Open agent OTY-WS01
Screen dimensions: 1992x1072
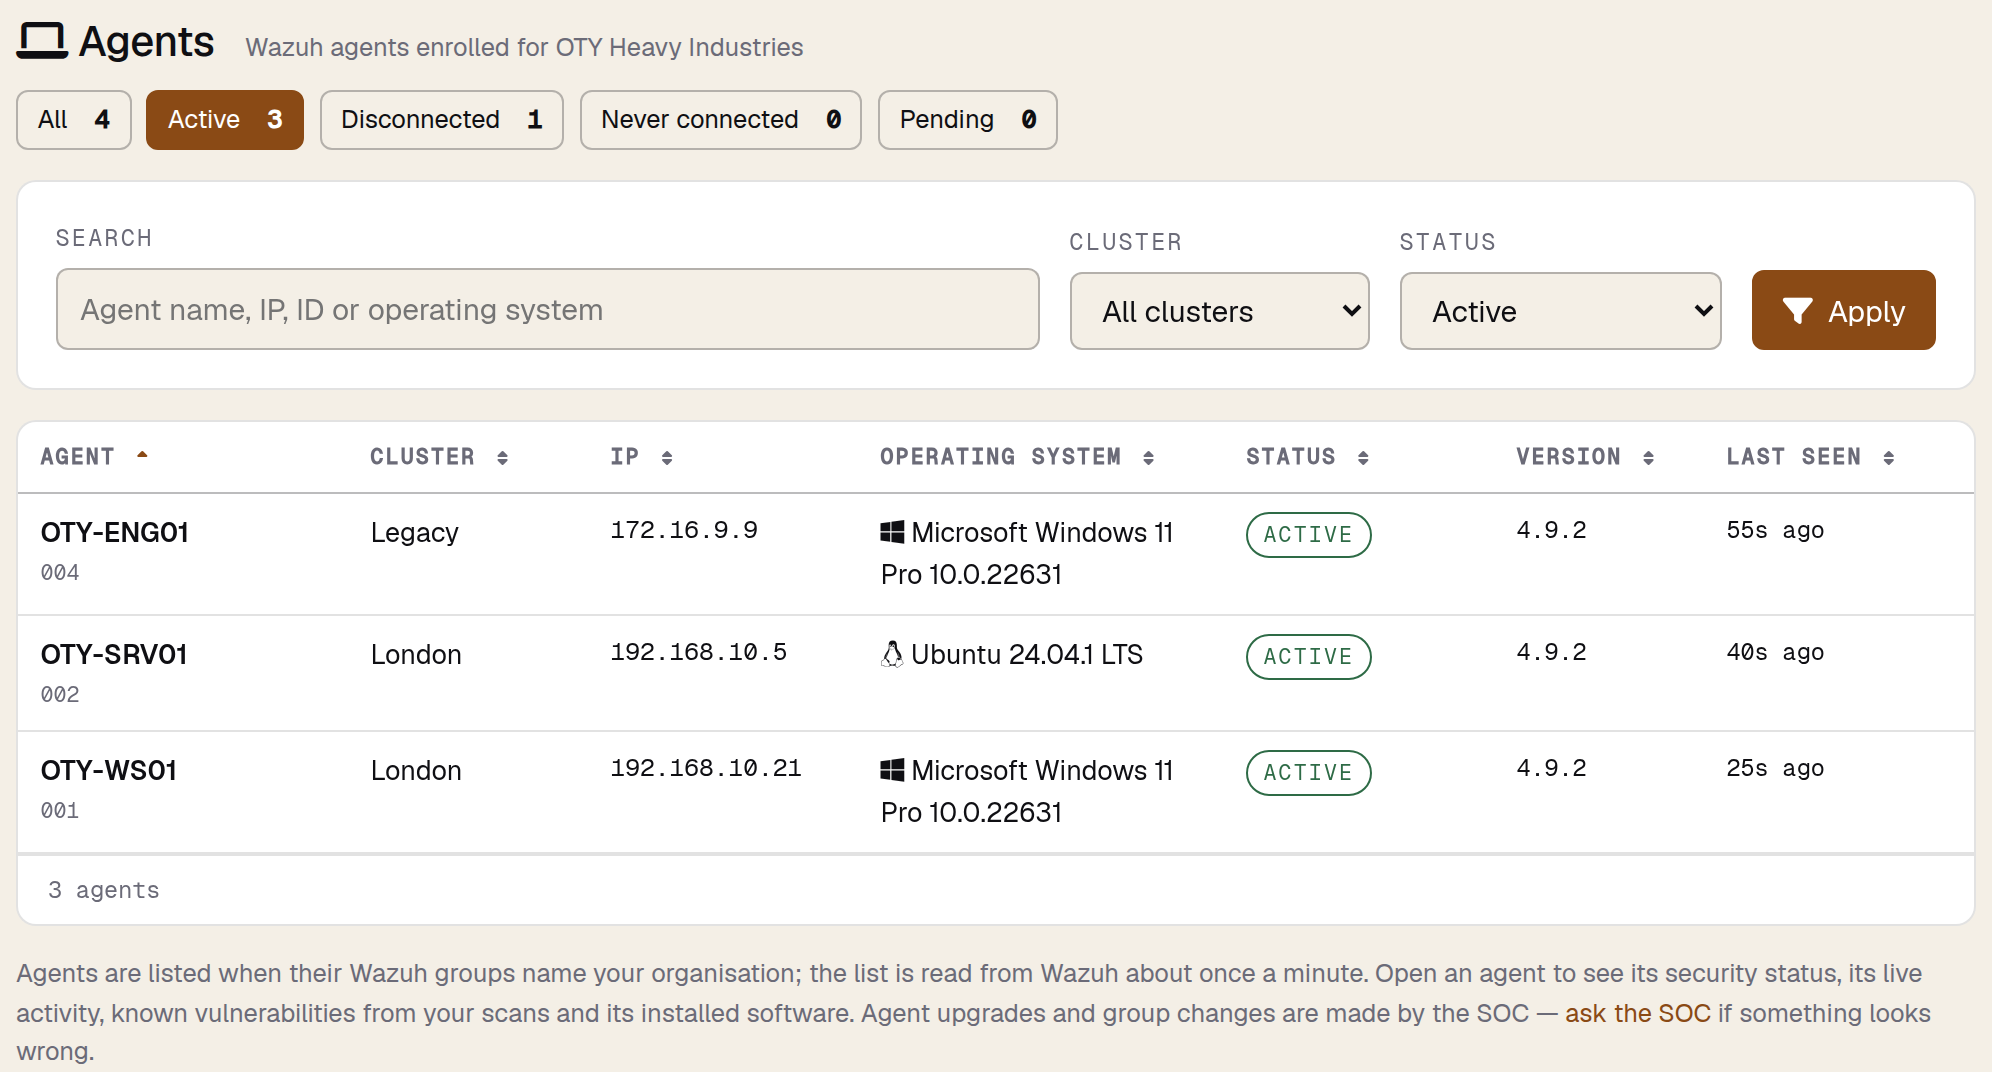pyautogui.click(x=109, y=770)
